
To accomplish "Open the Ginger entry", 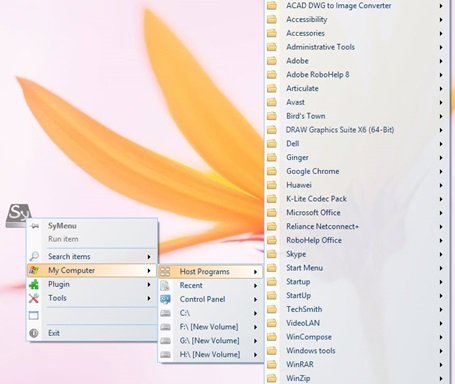I will 356,157.
